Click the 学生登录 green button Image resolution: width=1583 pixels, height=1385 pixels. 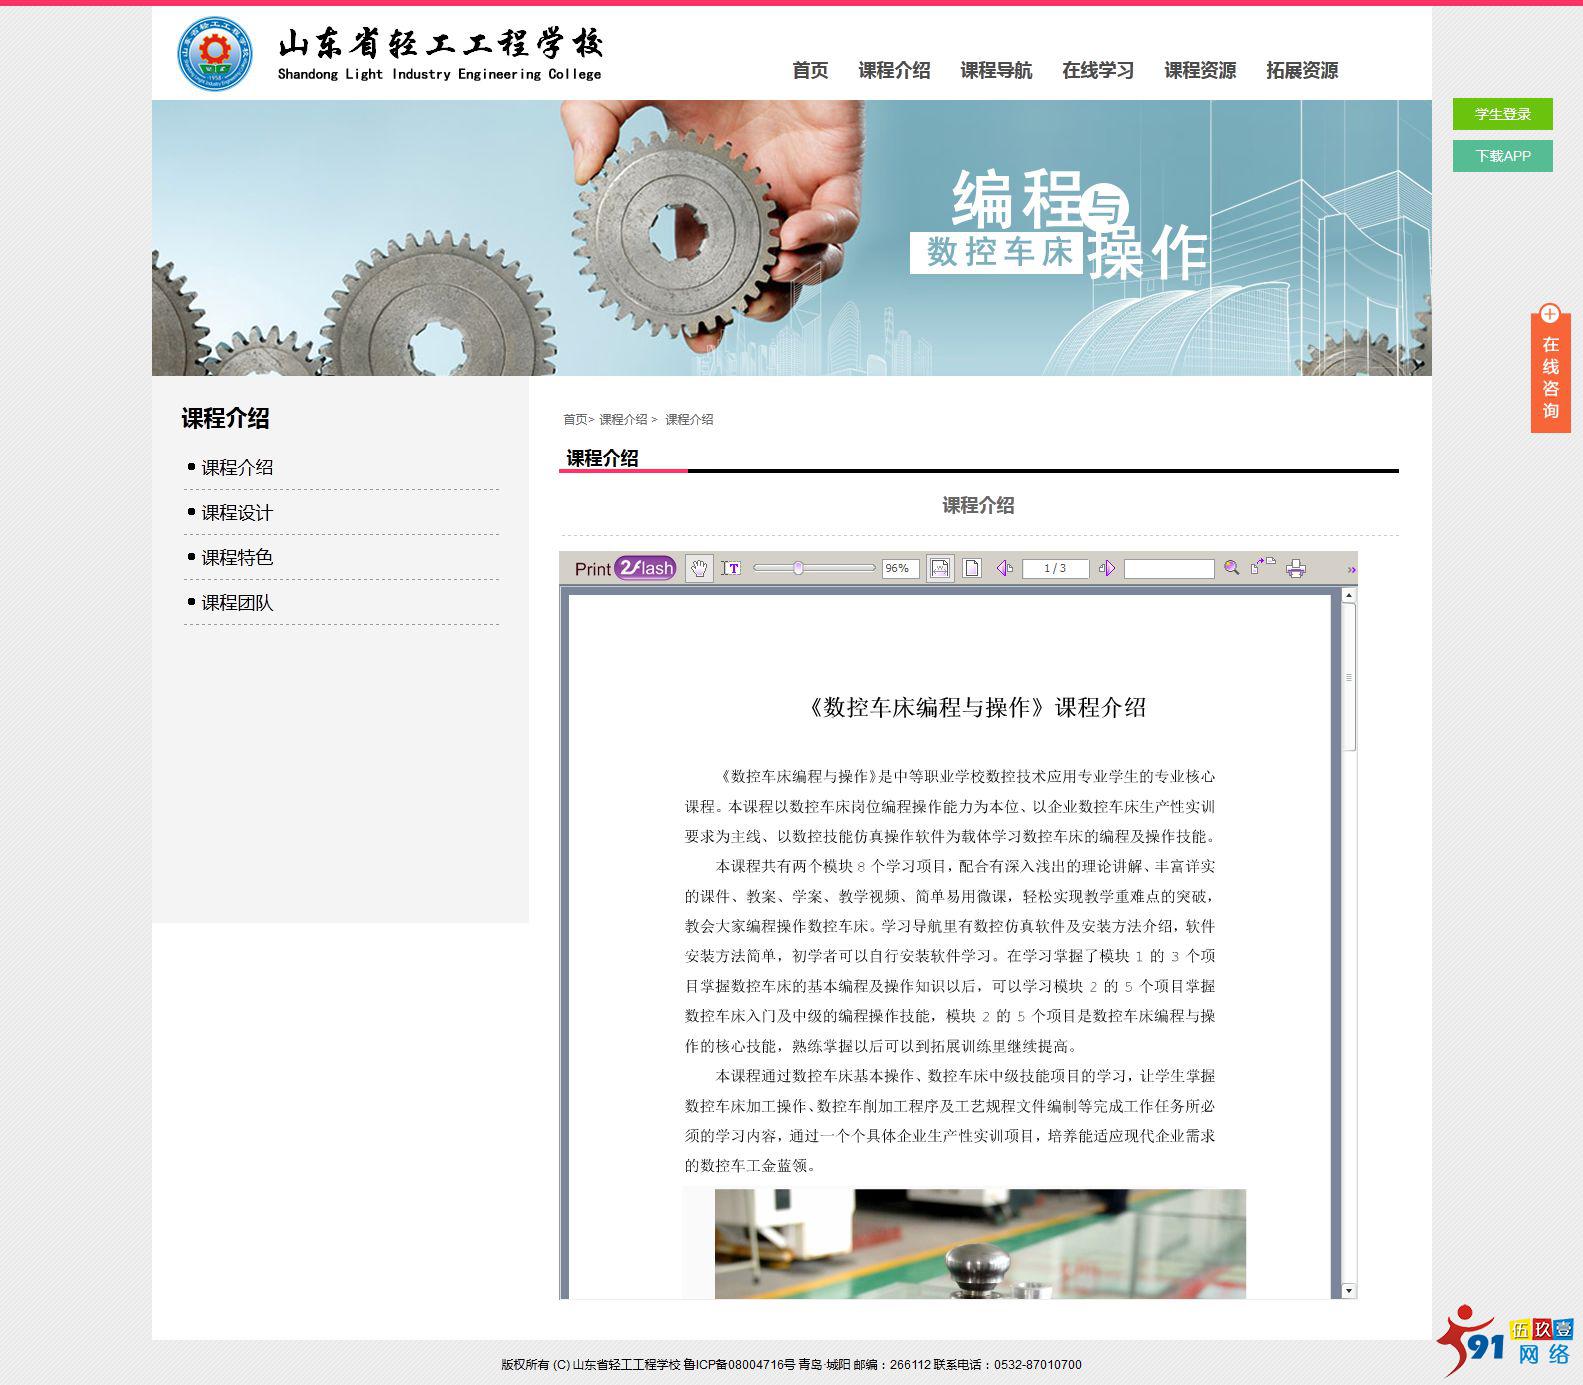pos(1503,114)
